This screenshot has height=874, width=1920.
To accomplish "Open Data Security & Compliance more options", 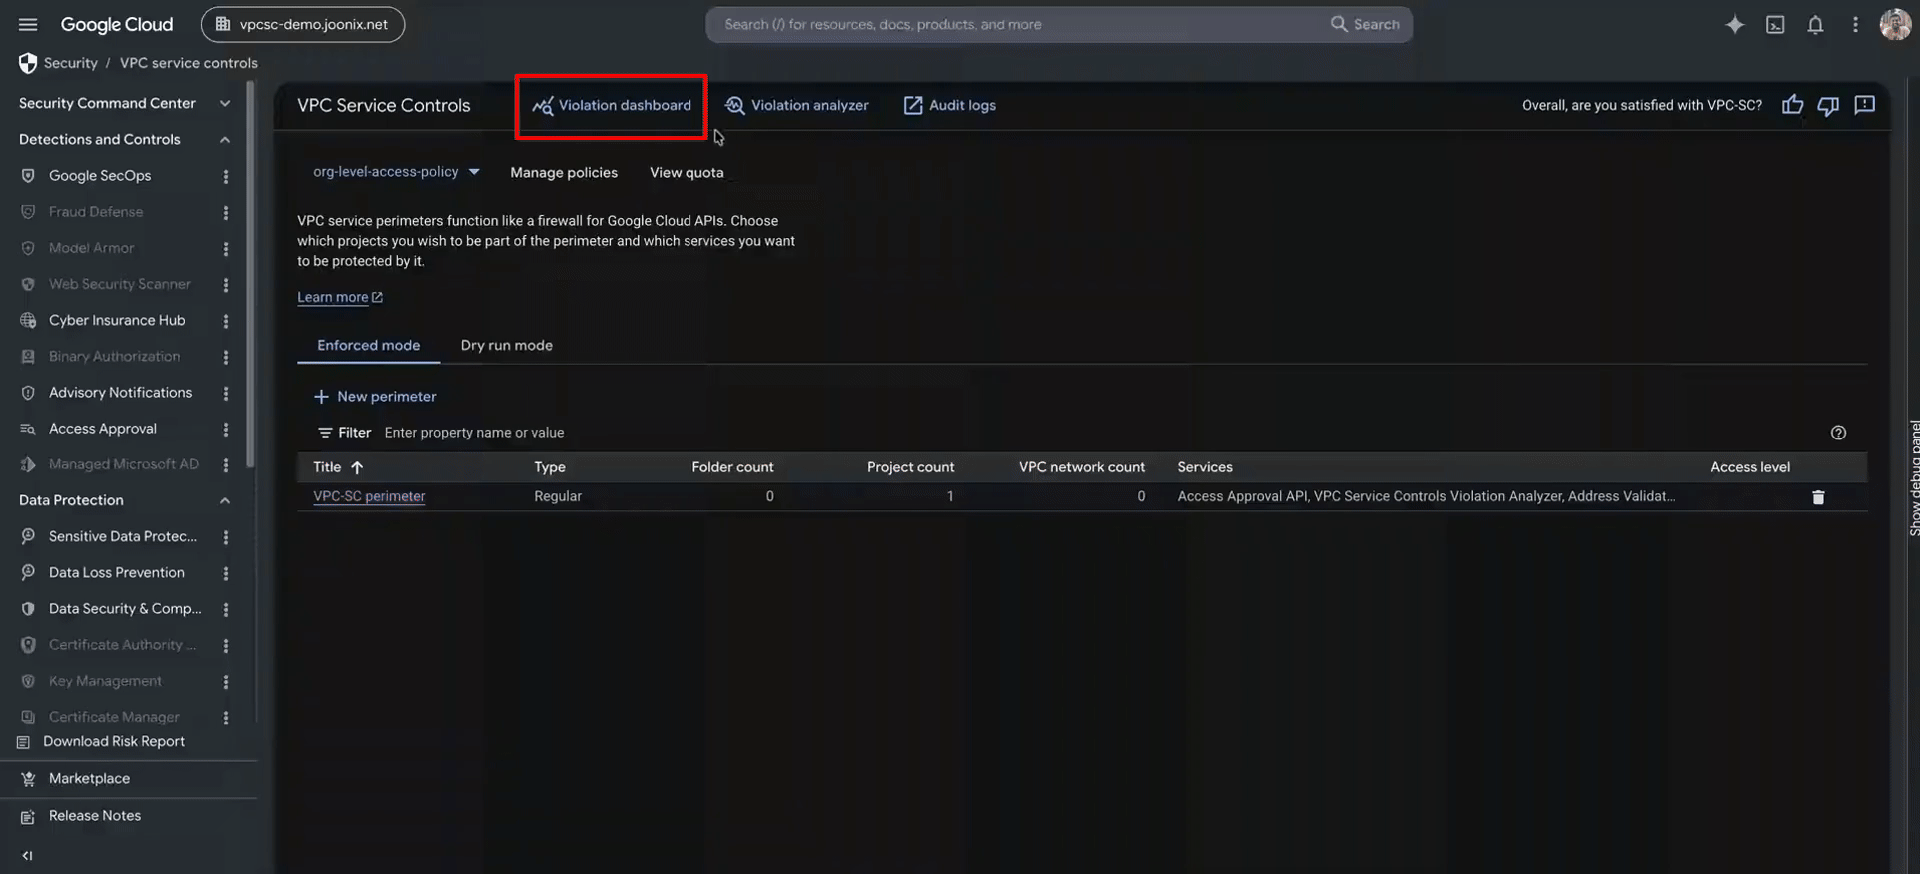I will click(226, 610).
